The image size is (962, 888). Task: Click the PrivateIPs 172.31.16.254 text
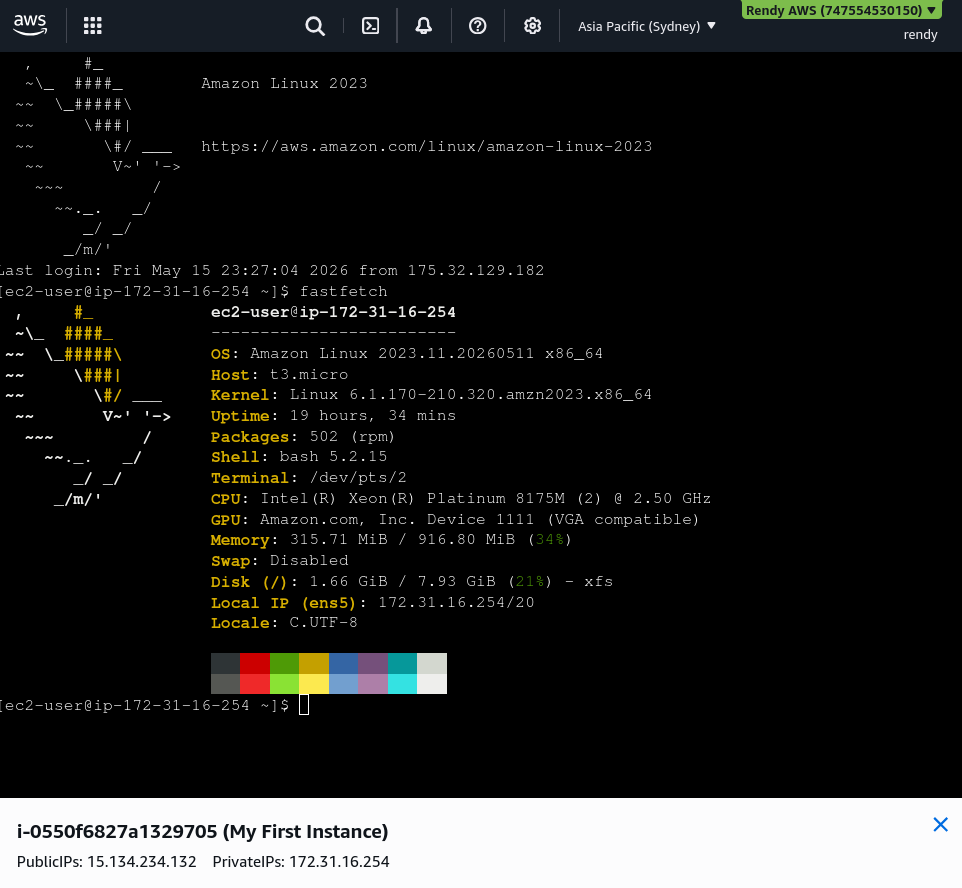click(301, 862)
